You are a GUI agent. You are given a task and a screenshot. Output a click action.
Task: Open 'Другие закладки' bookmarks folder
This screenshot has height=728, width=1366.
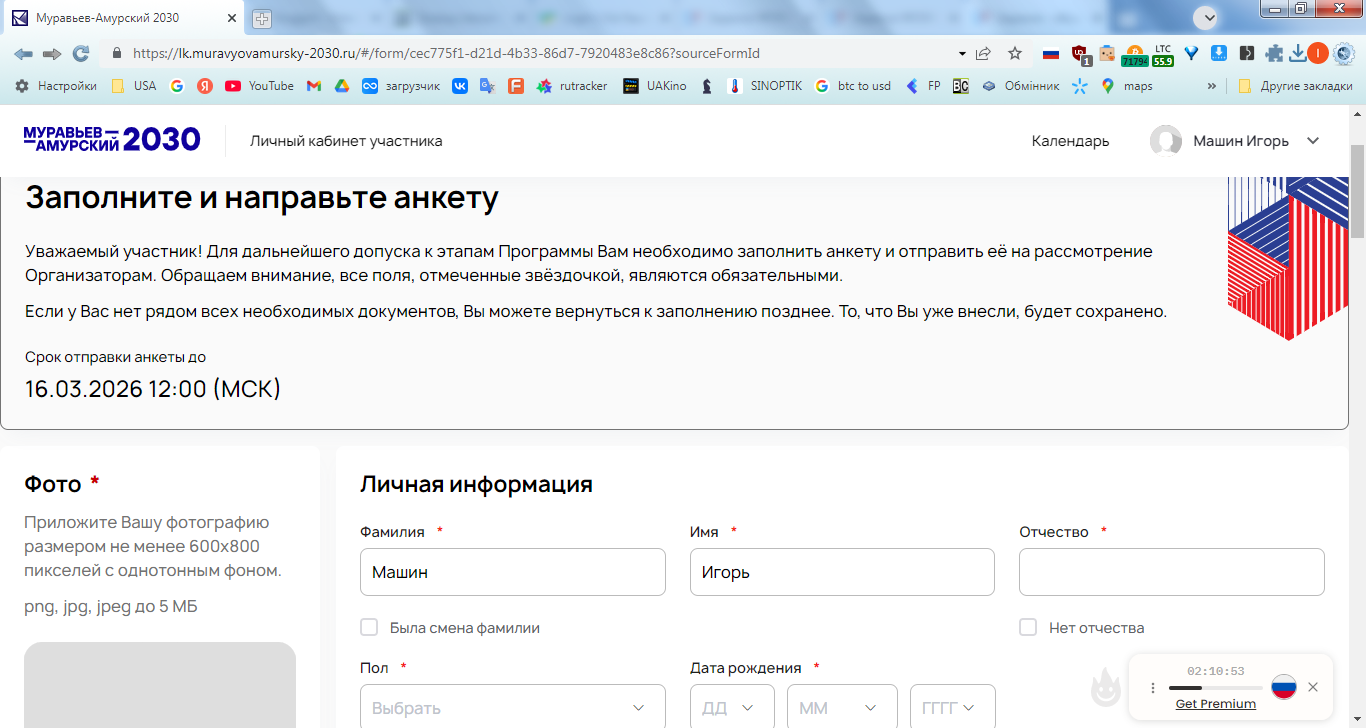(1295, 86)
